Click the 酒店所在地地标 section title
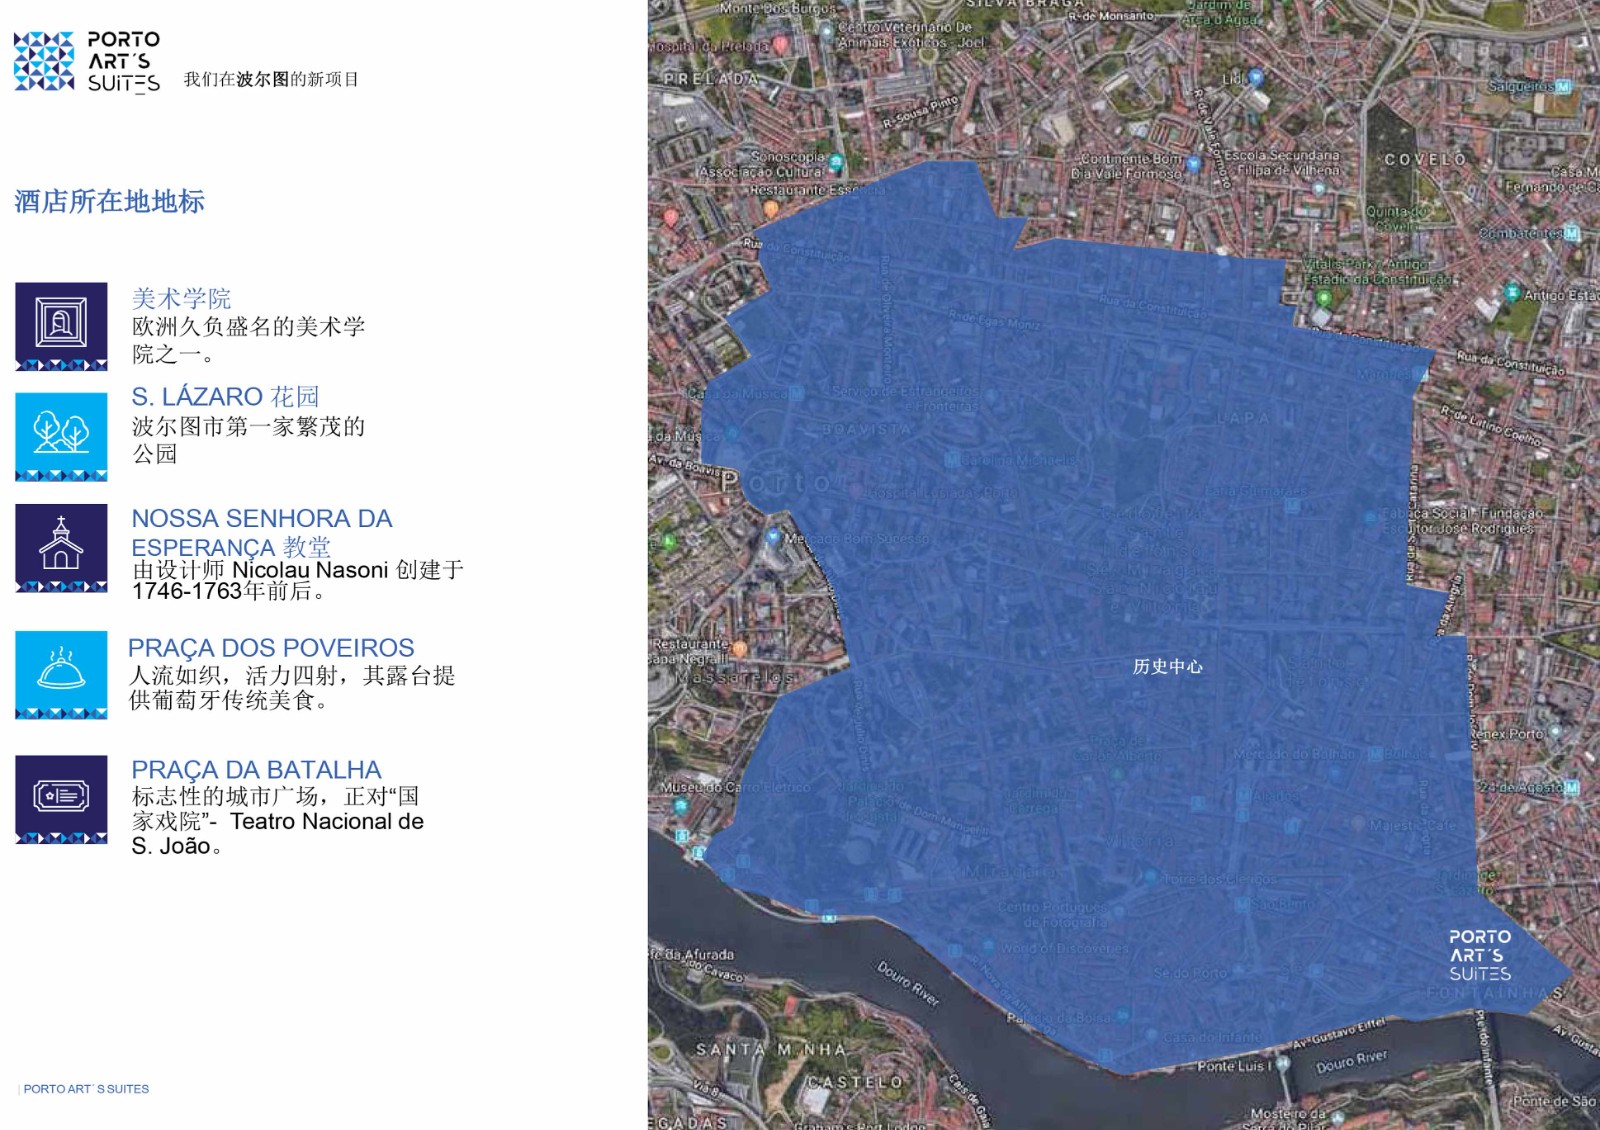Screen dimensions: 1600x1130 coord(109,202)
